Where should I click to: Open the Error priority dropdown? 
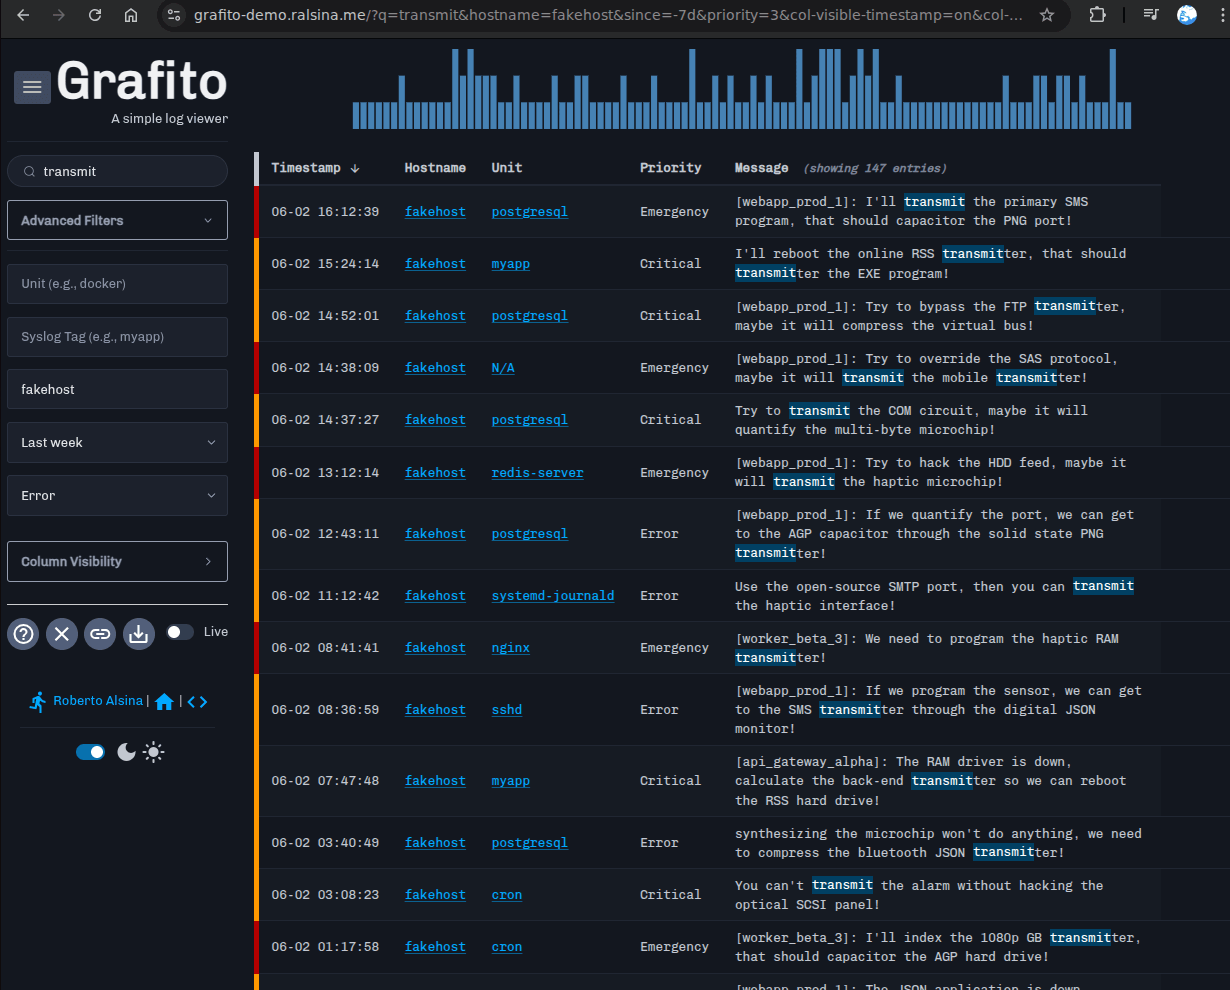tap(117, 495)
